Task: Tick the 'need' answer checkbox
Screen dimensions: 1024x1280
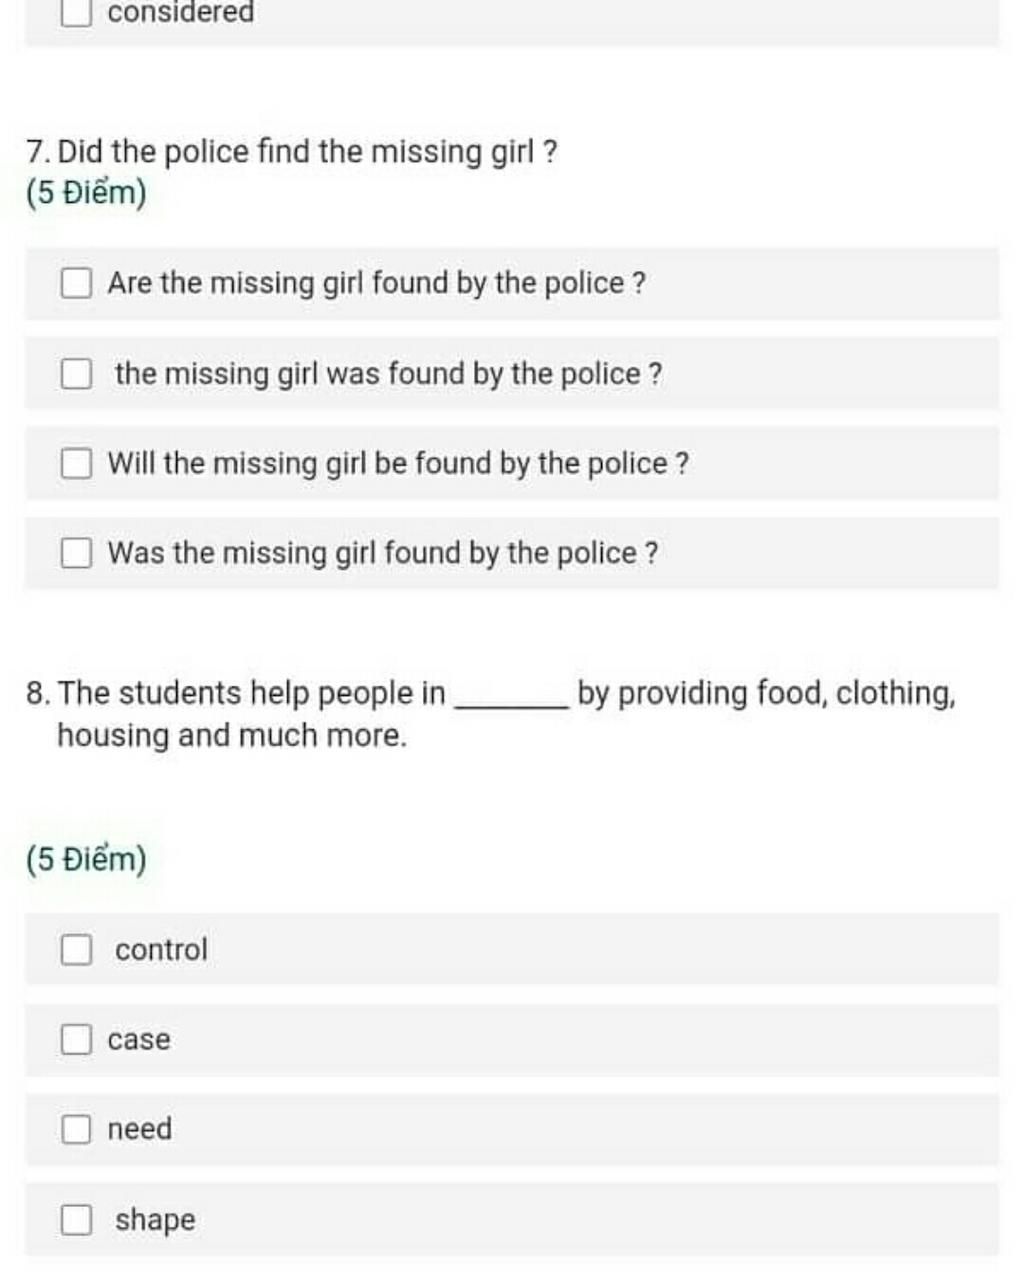Action: (x=76, y=1129)
